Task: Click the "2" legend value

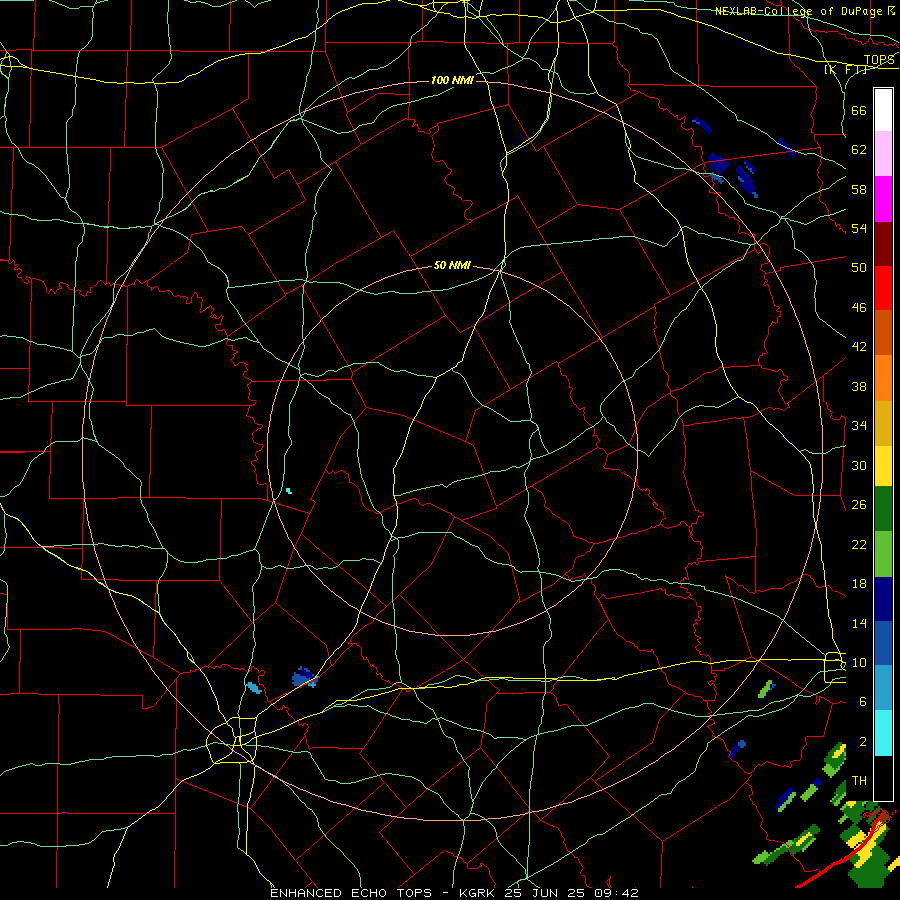Action: [863, 742]
